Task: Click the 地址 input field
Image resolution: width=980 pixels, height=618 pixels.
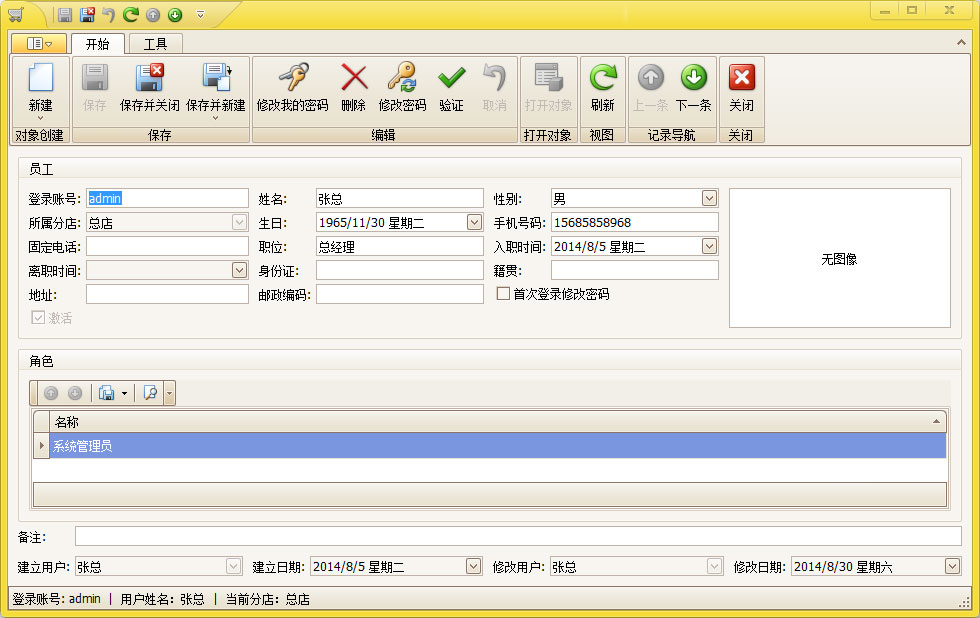Action: tap(167, 294)
